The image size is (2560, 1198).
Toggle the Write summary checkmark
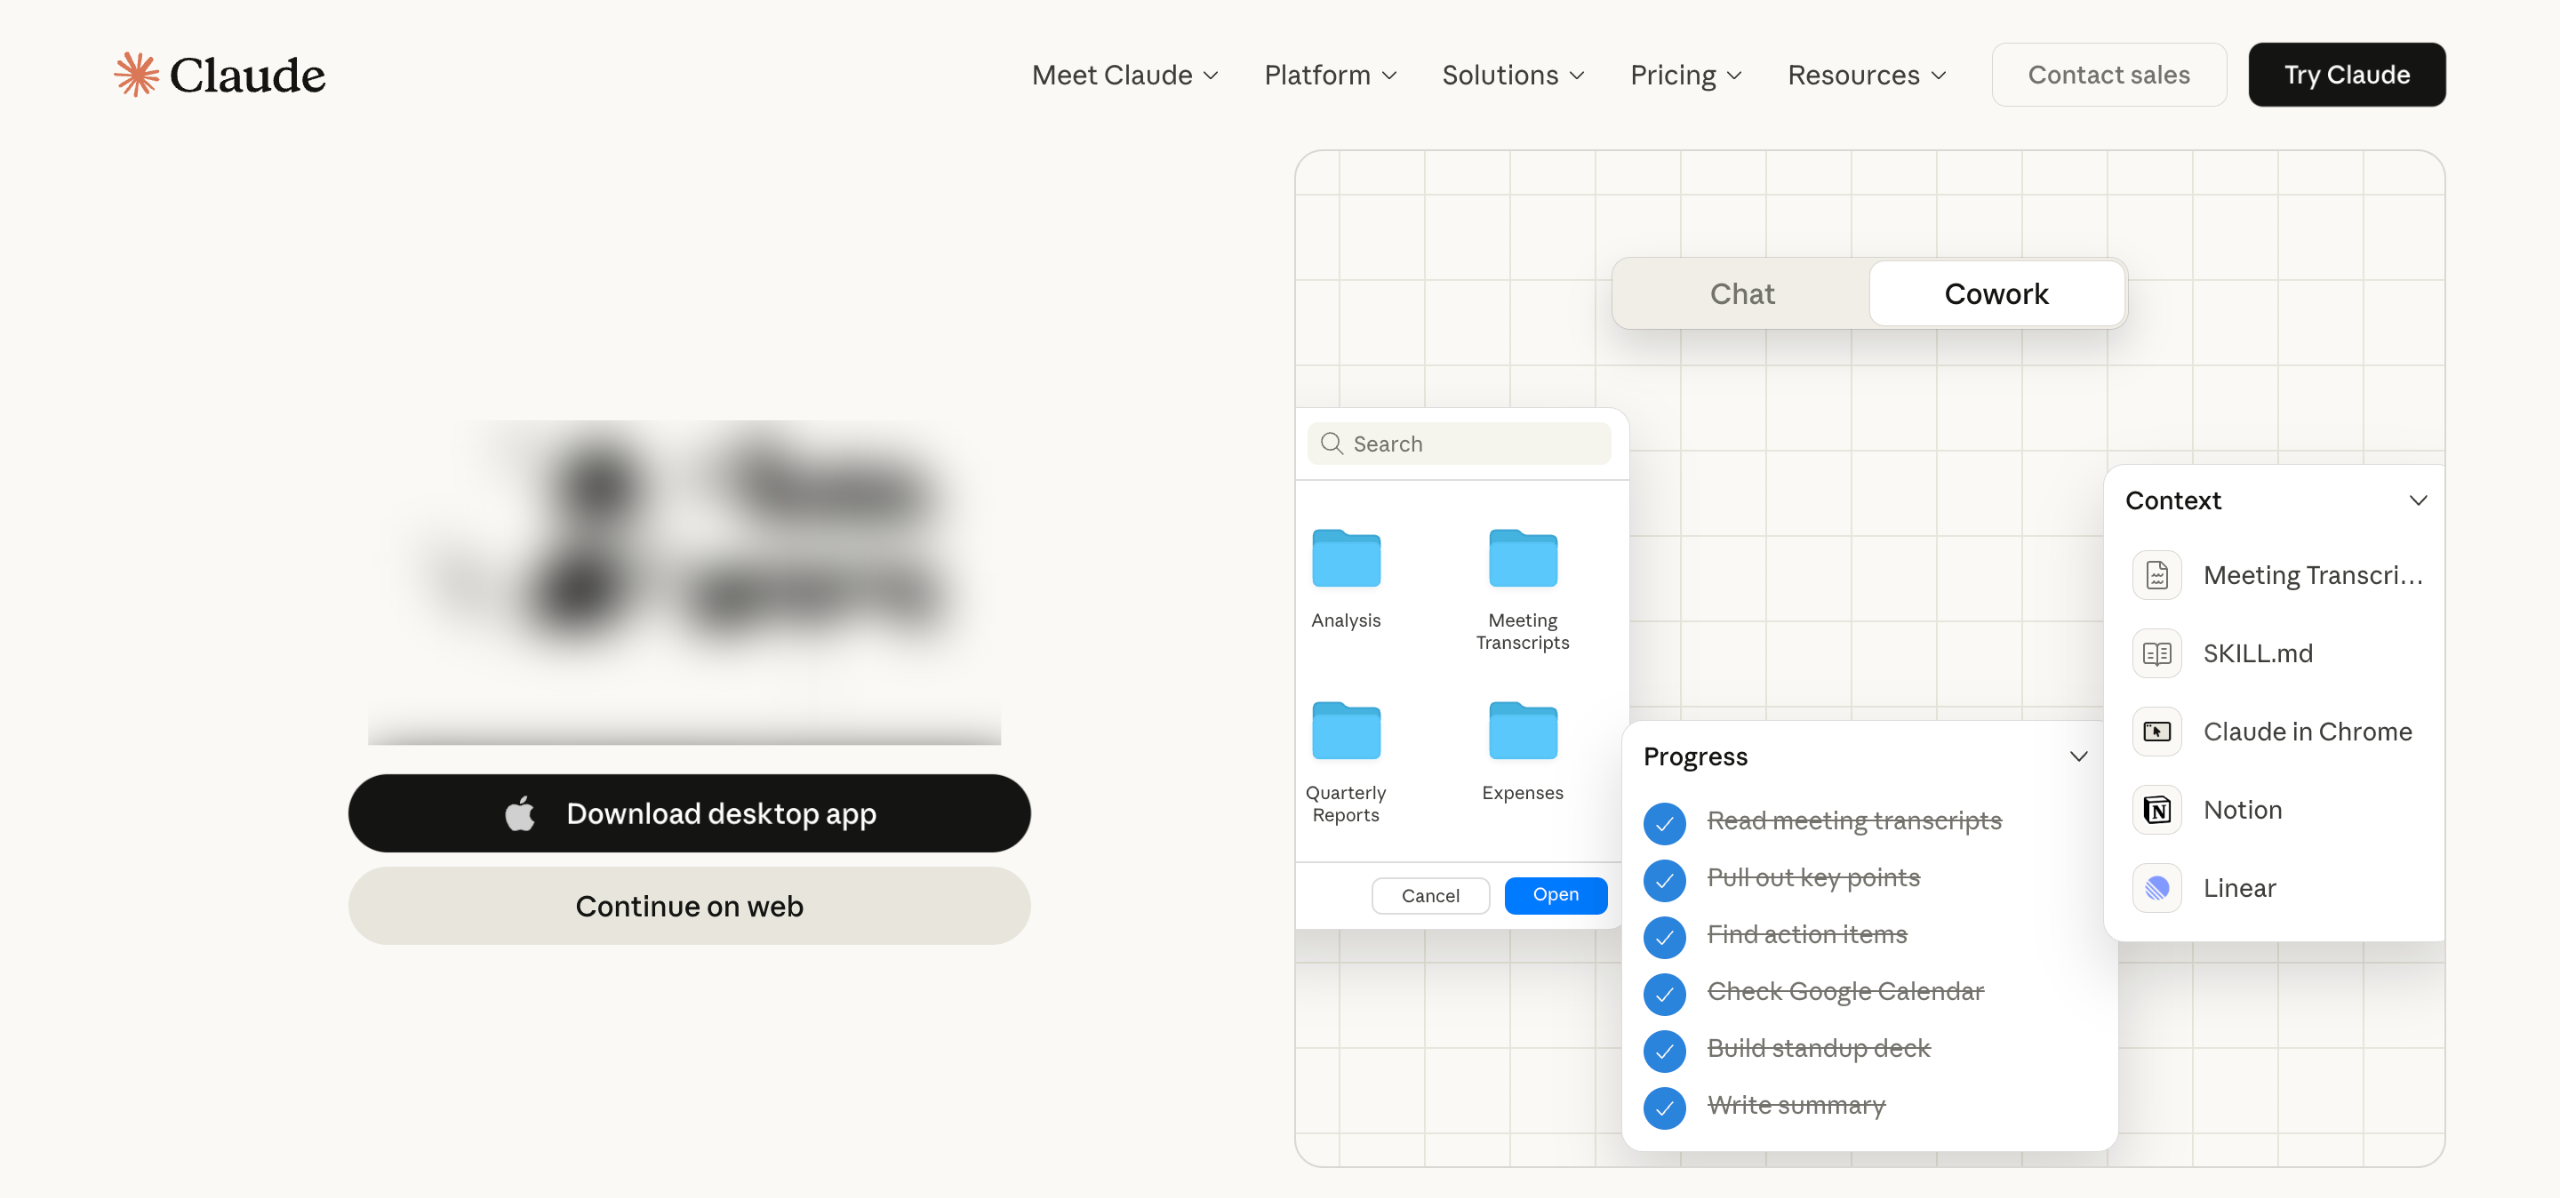(1664, 1108)
